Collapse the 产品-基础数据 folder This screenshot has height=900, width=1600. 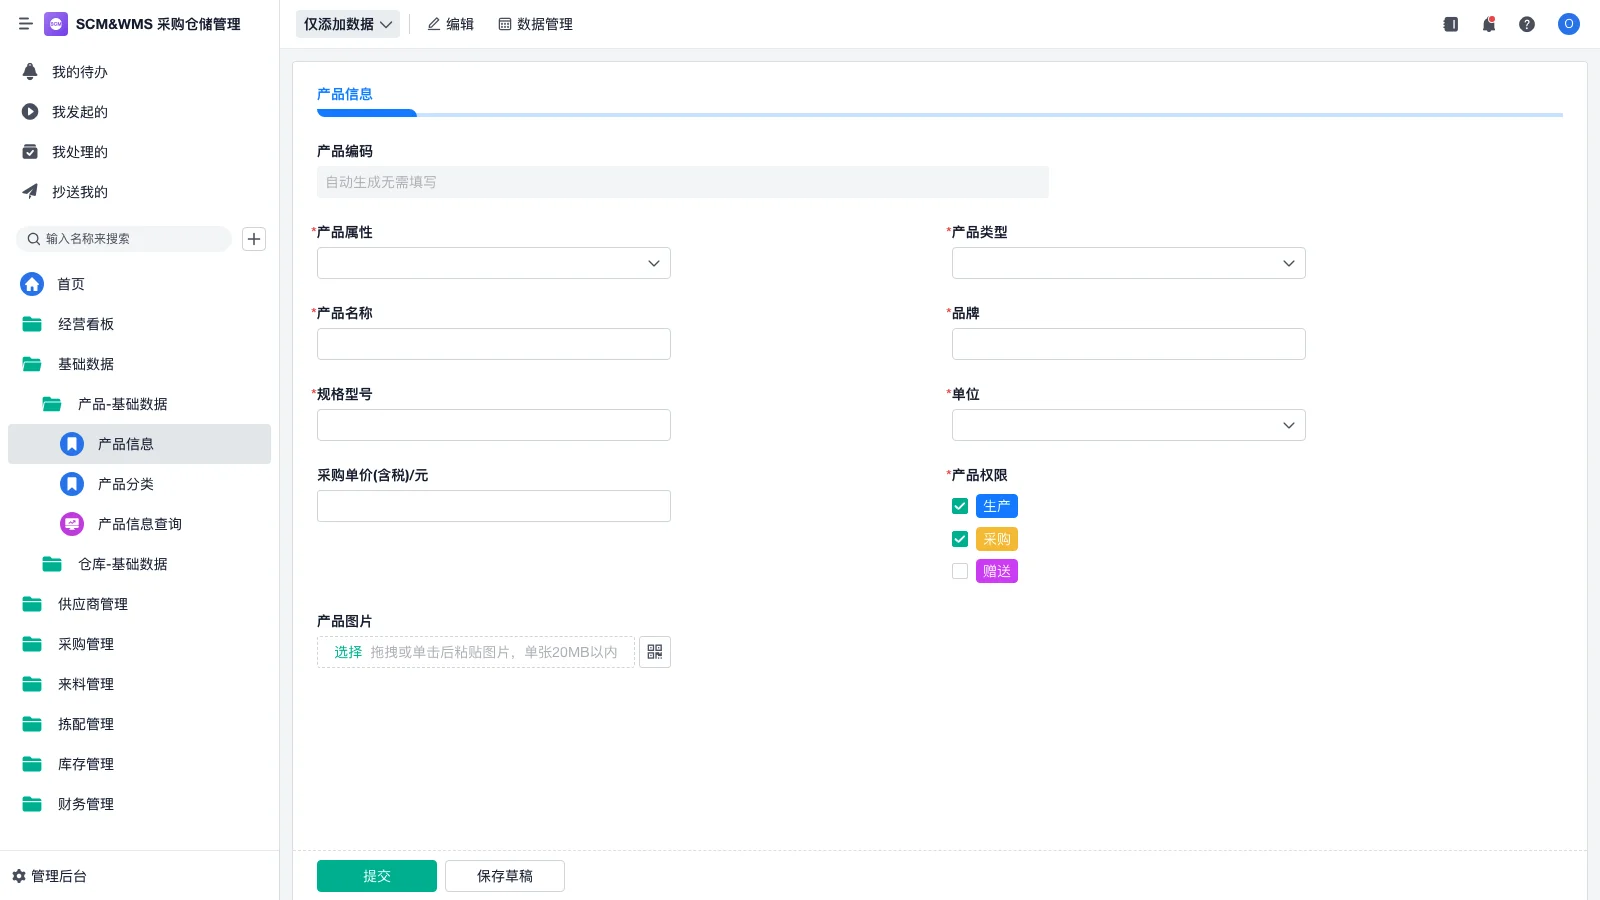point(139,404)
